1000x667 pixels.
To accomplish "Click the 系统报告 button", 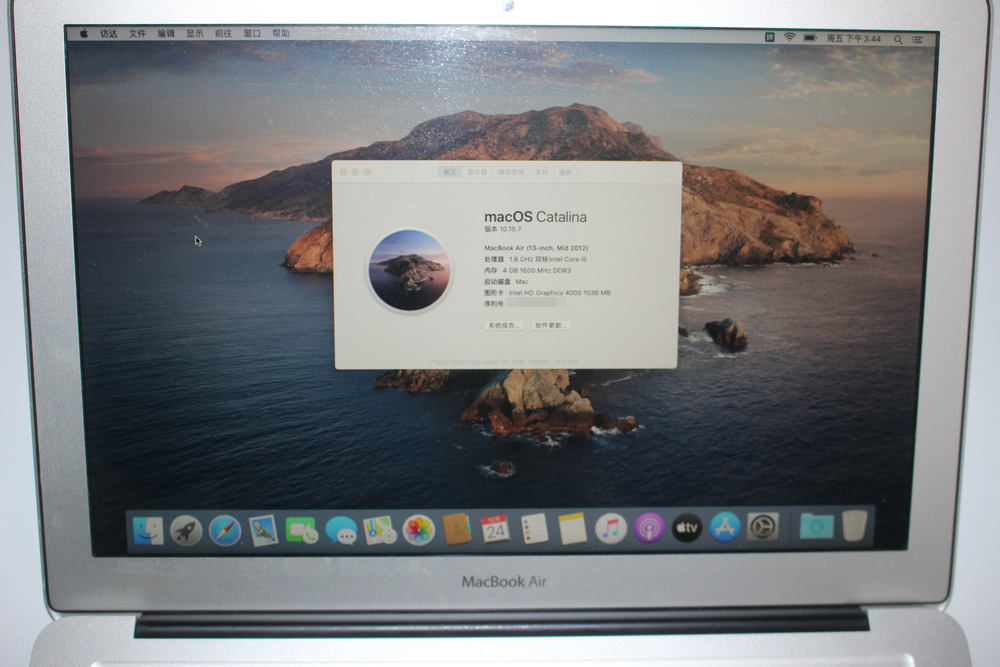I will 504,325.
